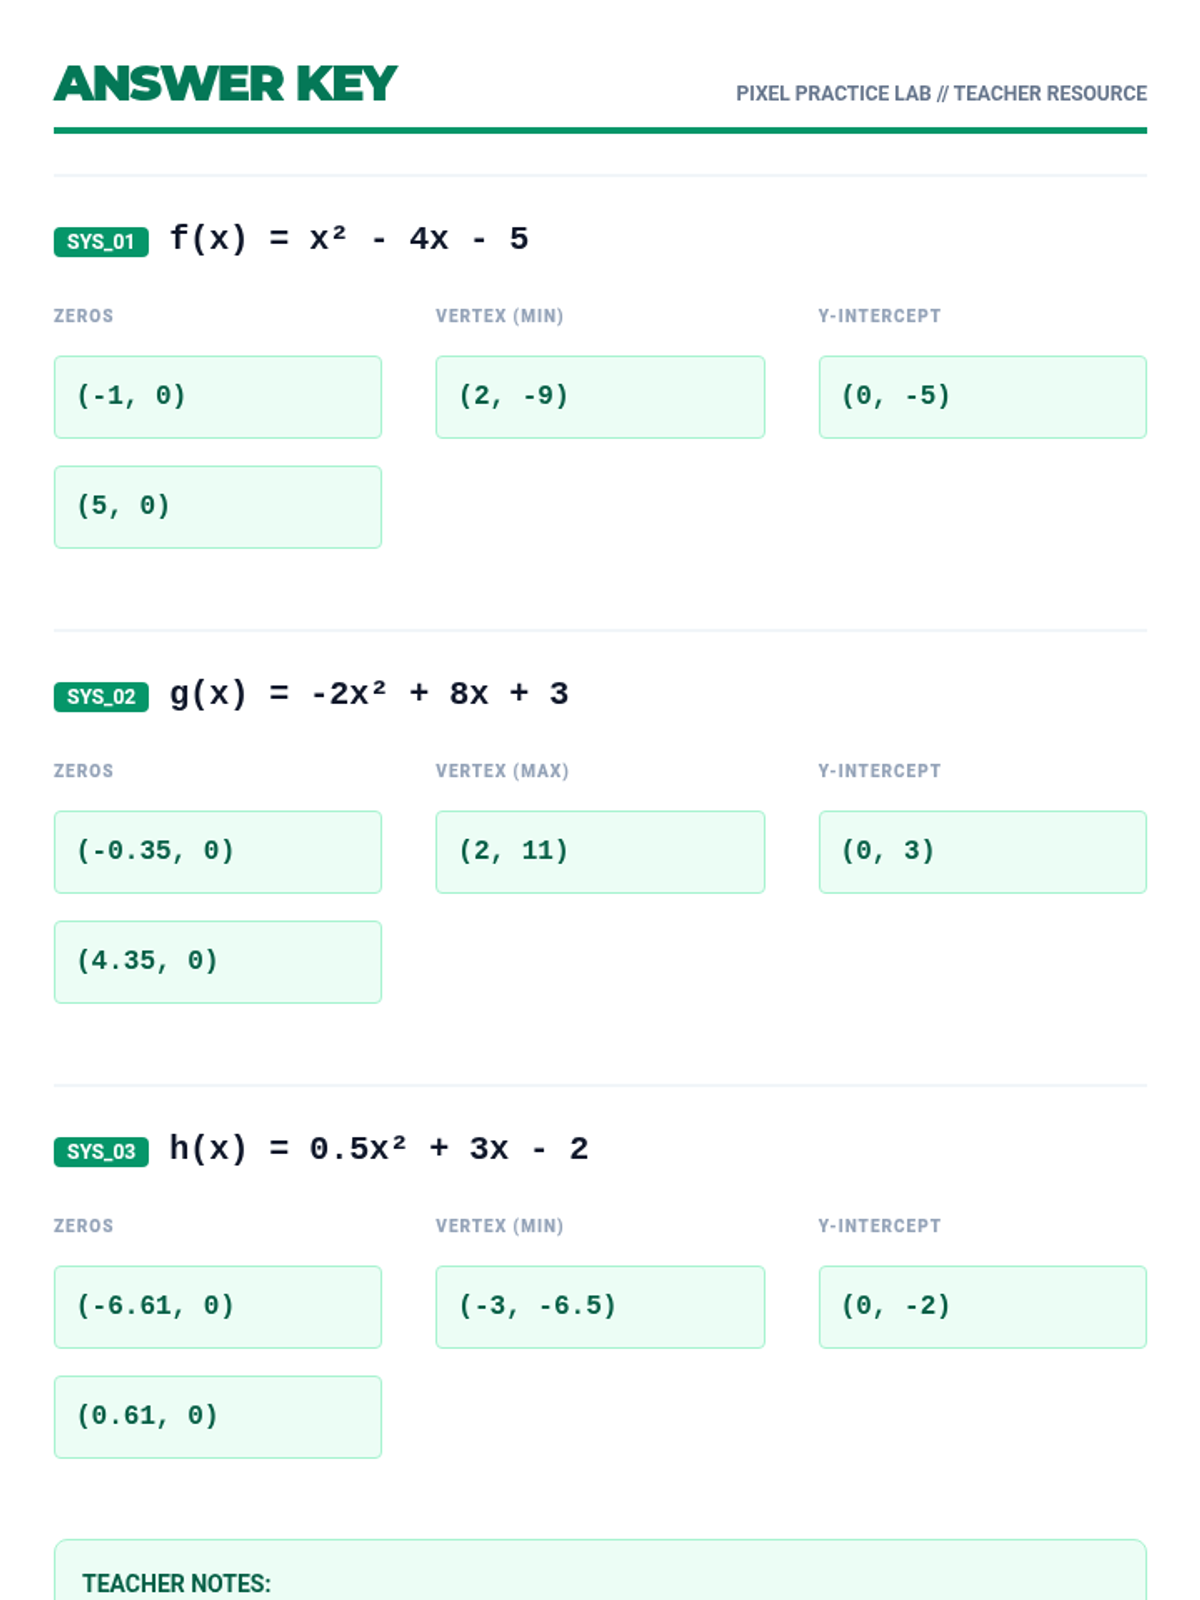This screenshot has width=1200, height=1600.
Task: Click the y-intercept (0, -2) box
Action: pos(983,1307)
